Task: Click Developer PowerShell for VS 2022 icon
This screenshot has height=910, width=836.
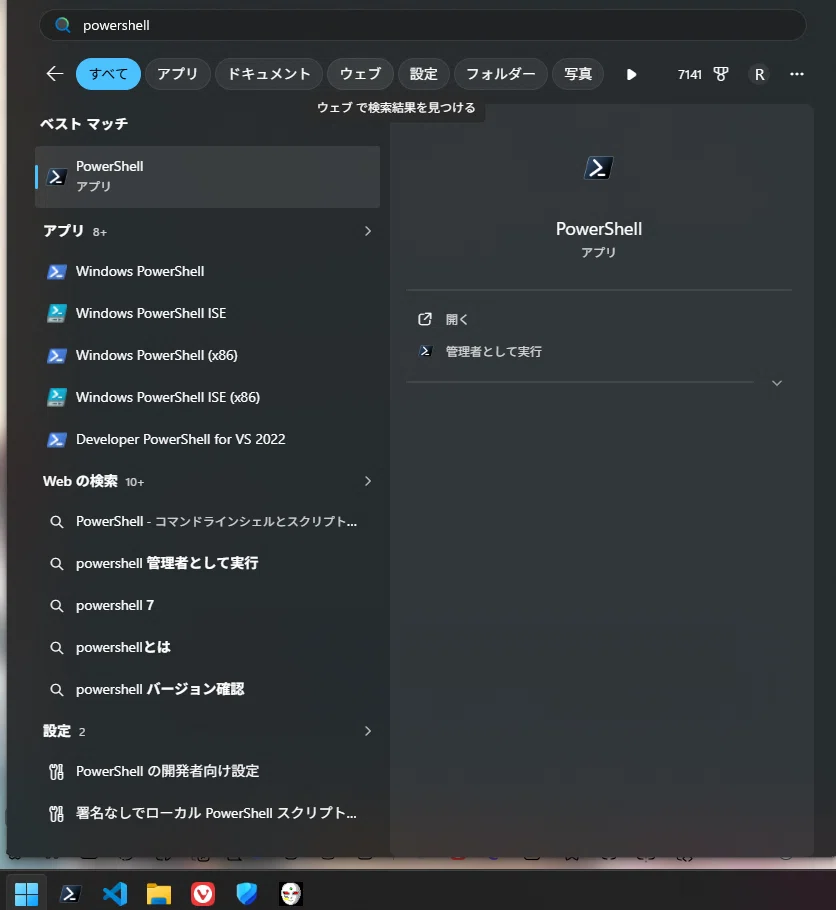Action: (x=56, y=439)
